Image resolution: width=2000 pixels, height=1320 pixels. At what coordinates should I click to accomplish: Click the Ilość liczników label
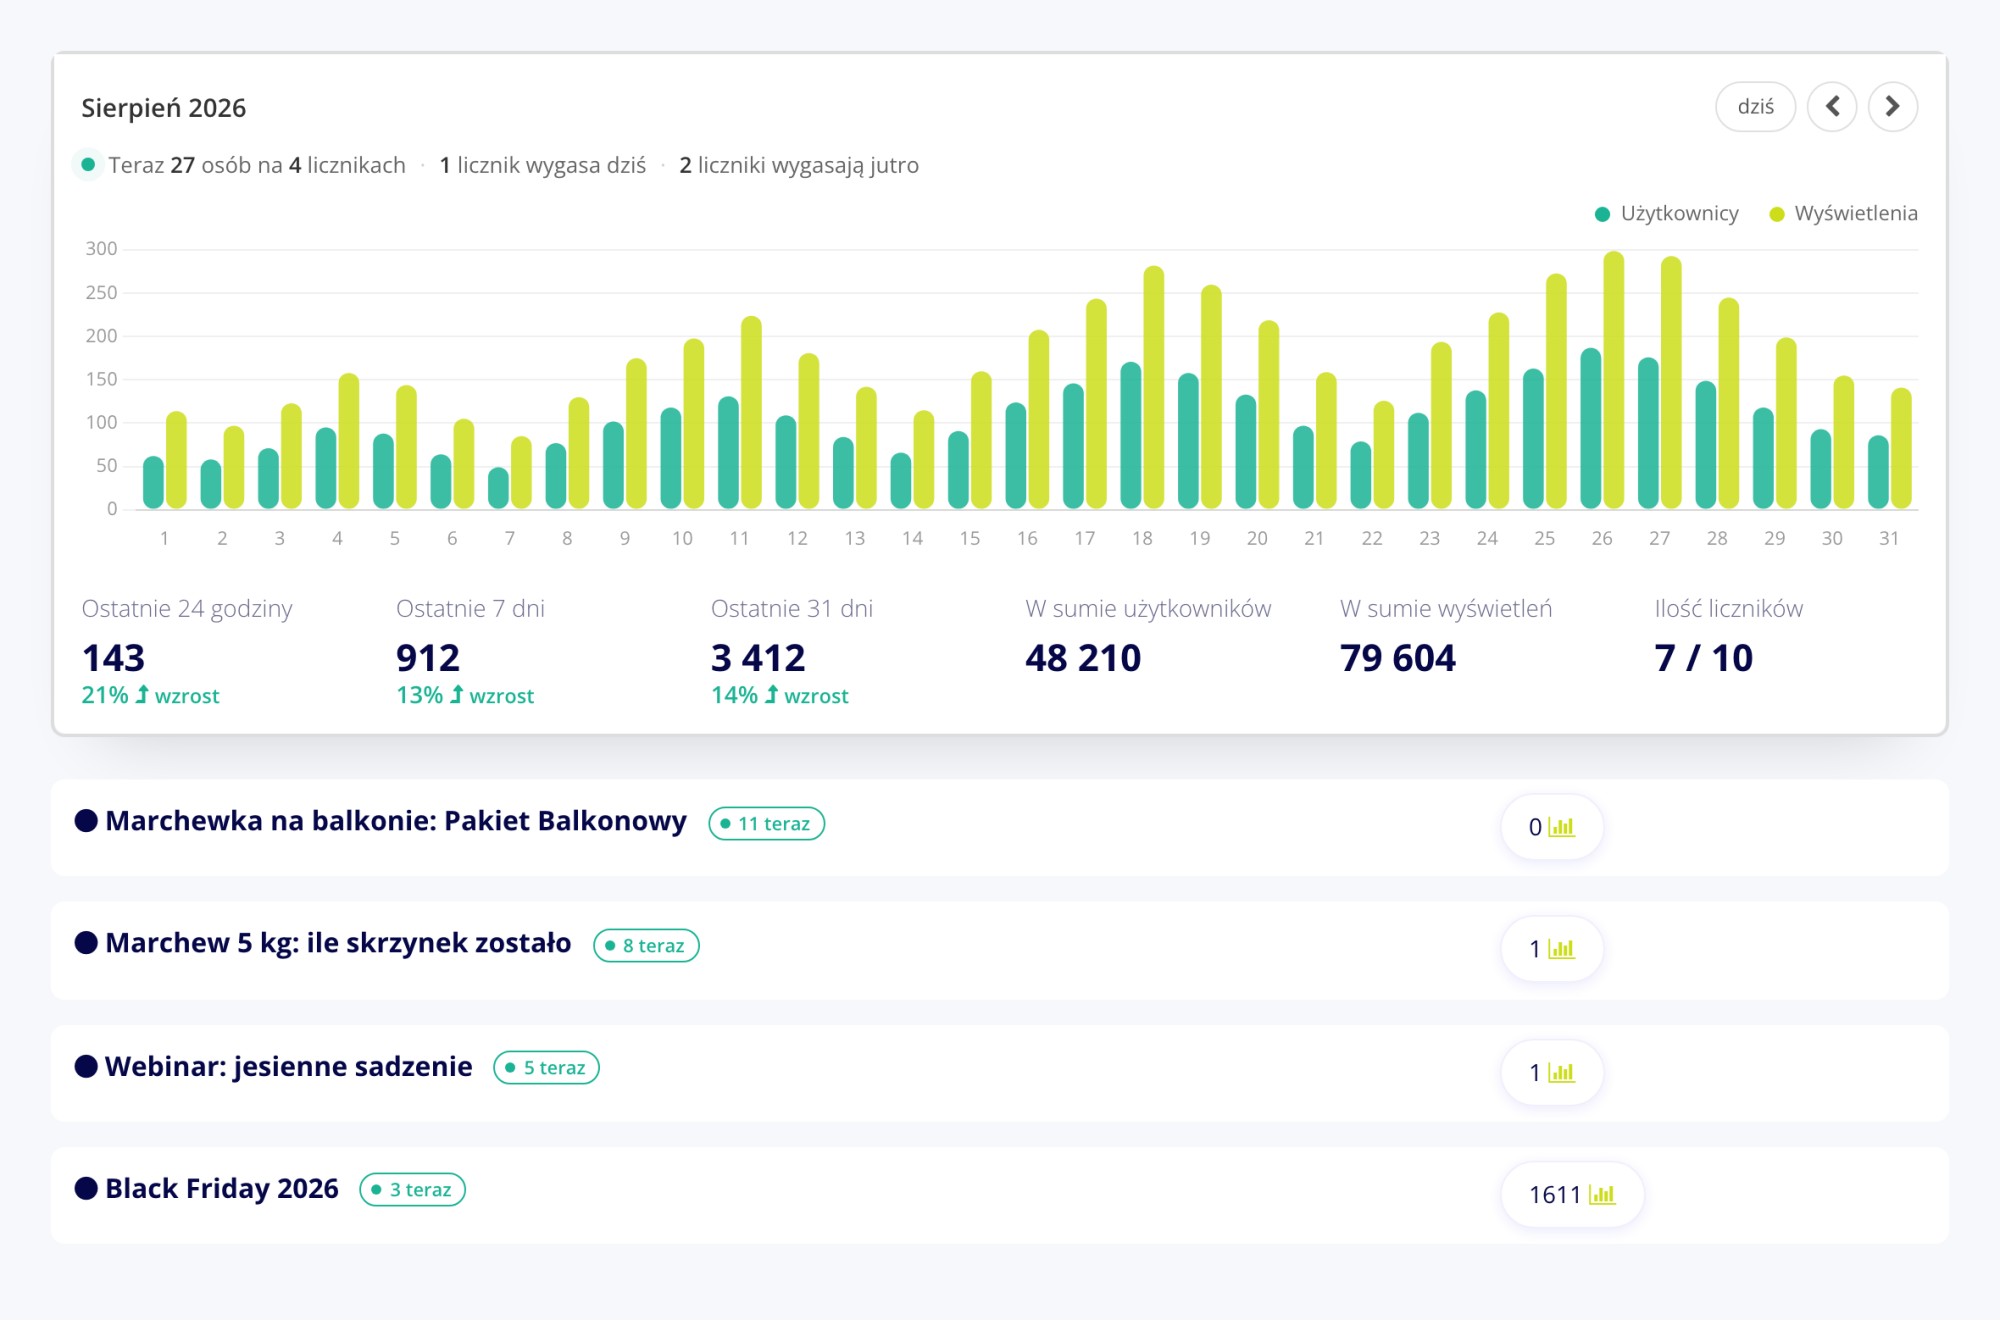point(1729,608)
